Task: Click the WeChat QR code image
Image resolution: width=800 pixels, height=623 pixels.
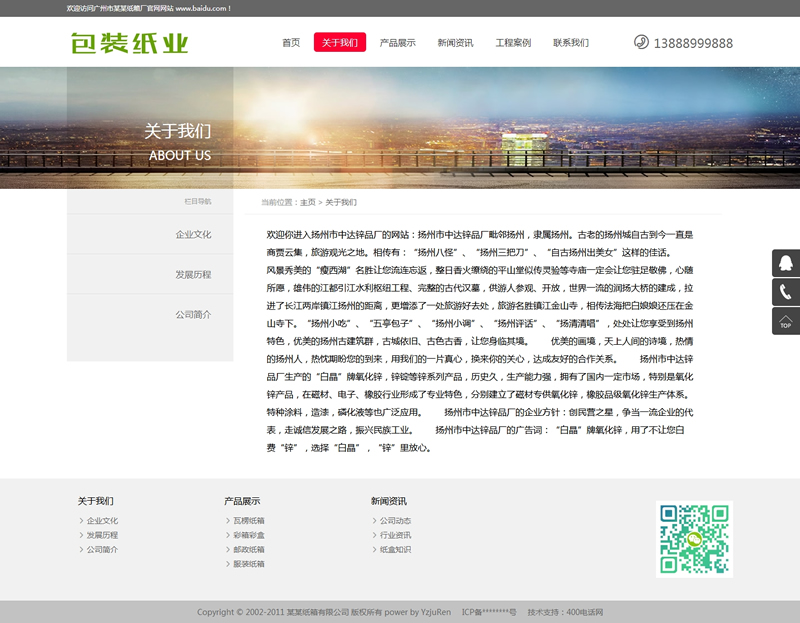Action: click(x=694, y=539)
